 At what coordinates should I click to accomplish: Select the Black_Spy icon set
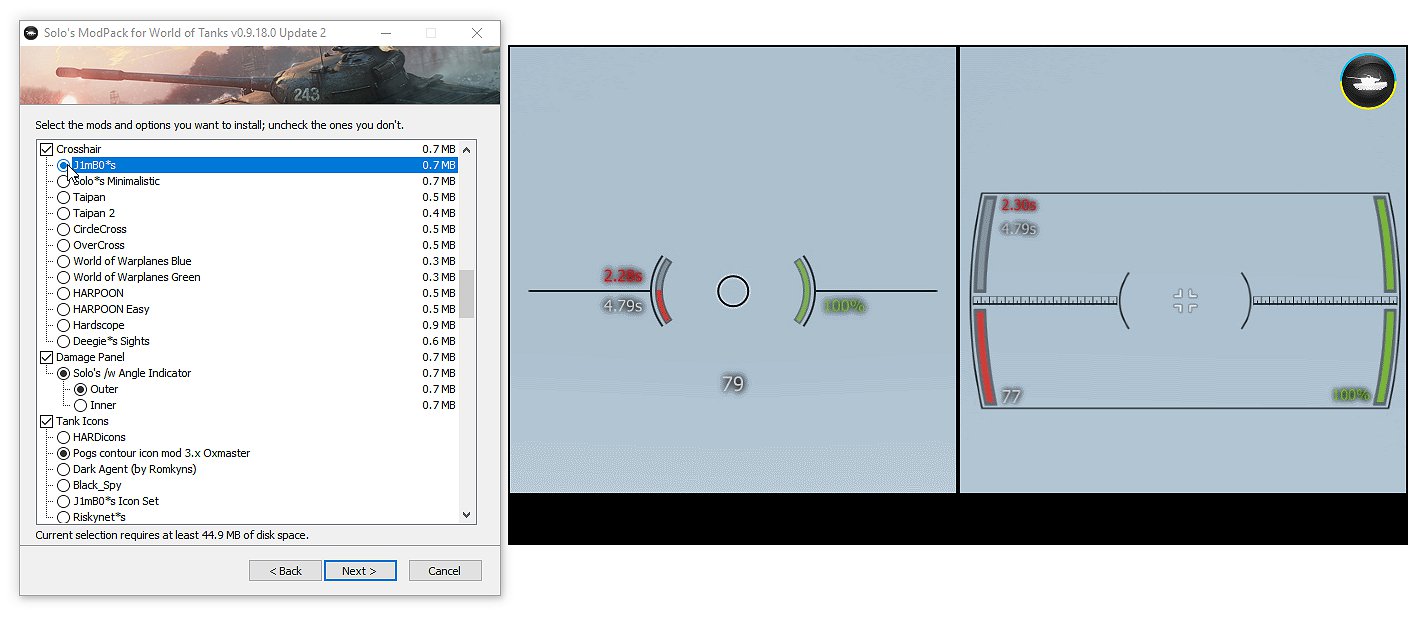pos(64,485)
